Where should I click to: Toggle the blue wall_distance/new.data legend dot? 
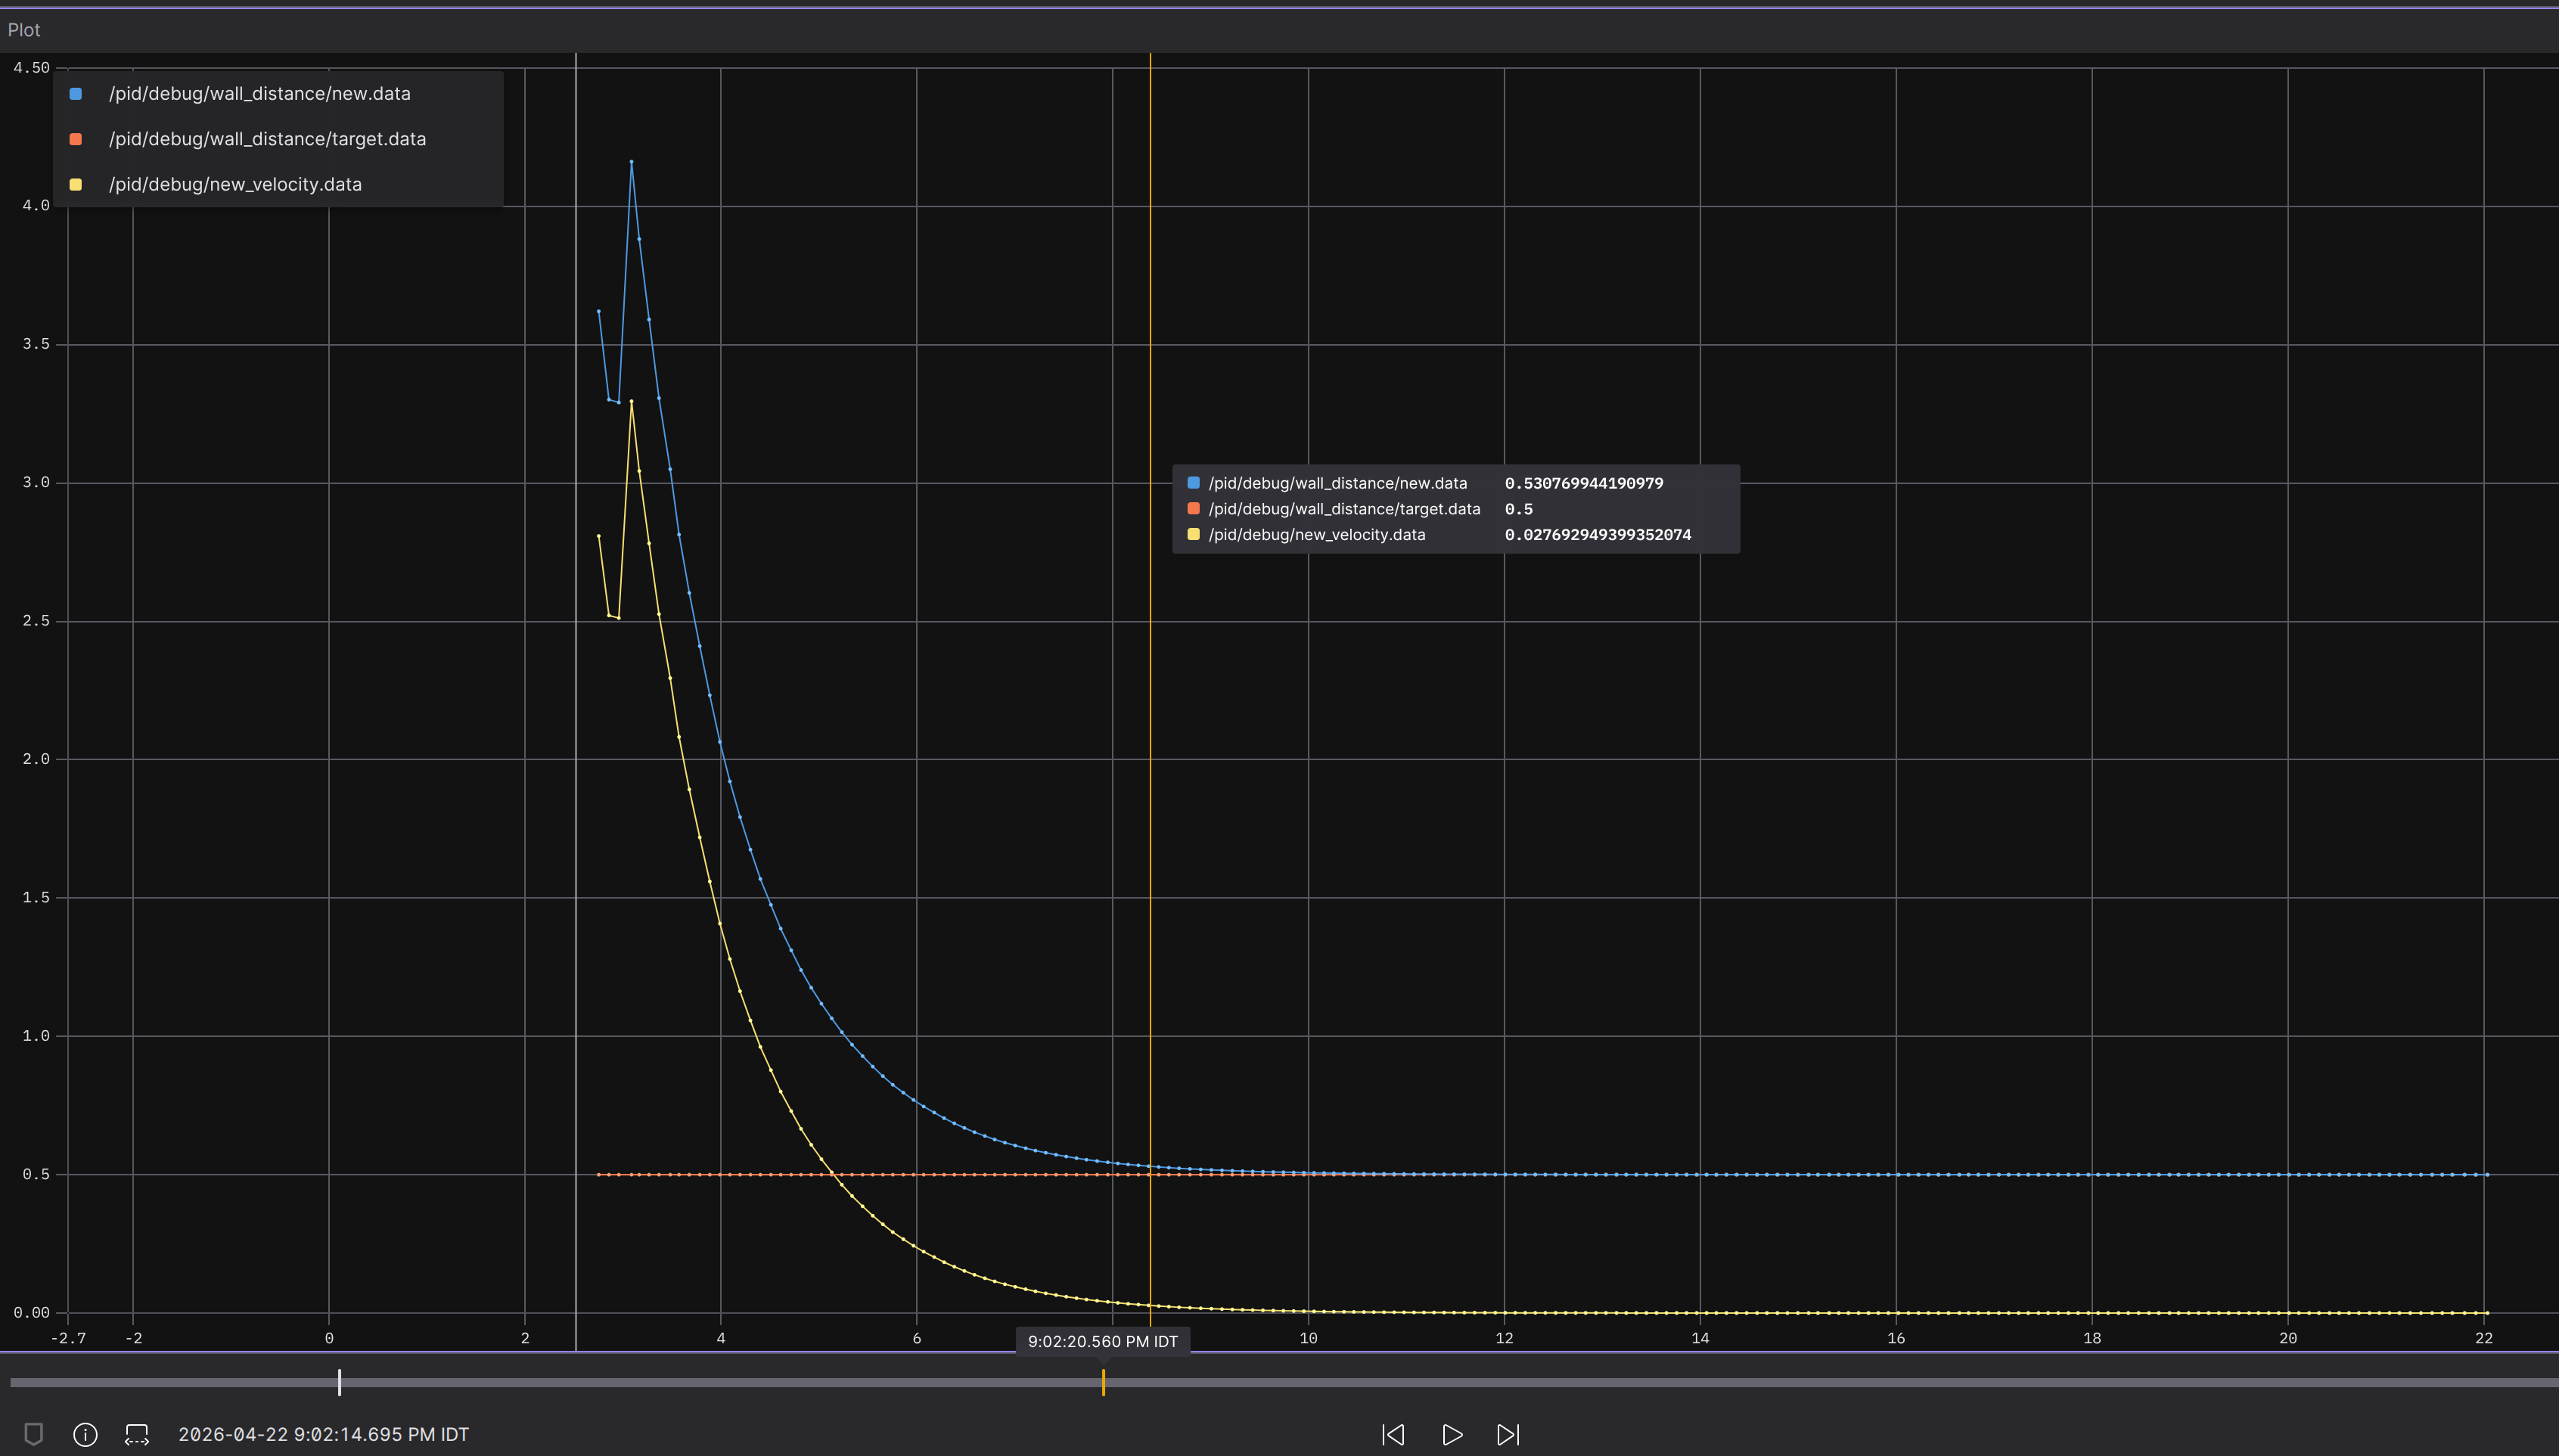pos(74,93)
